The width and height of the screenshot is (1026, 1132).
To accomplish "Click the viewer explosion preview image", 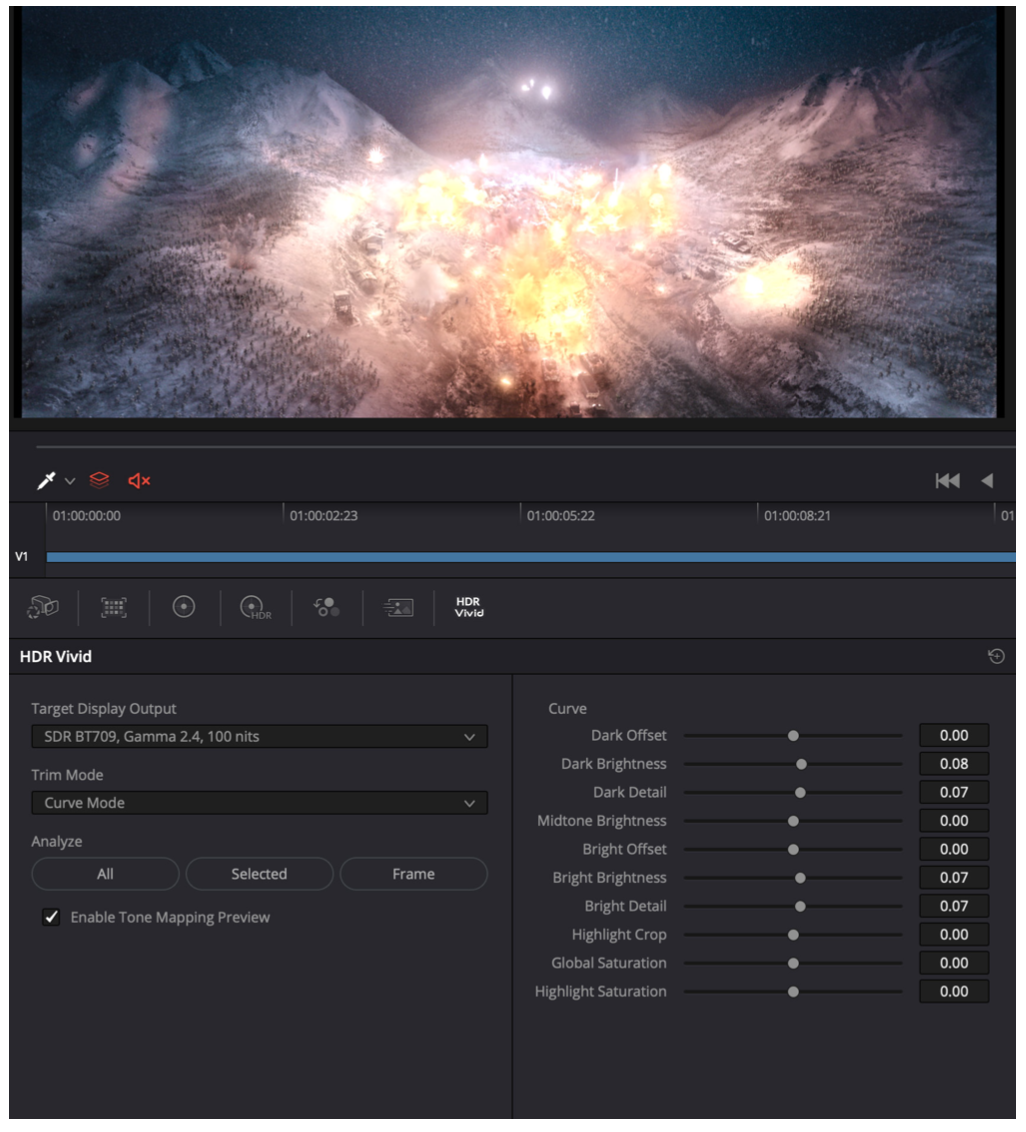I will (x=509, y=212).
